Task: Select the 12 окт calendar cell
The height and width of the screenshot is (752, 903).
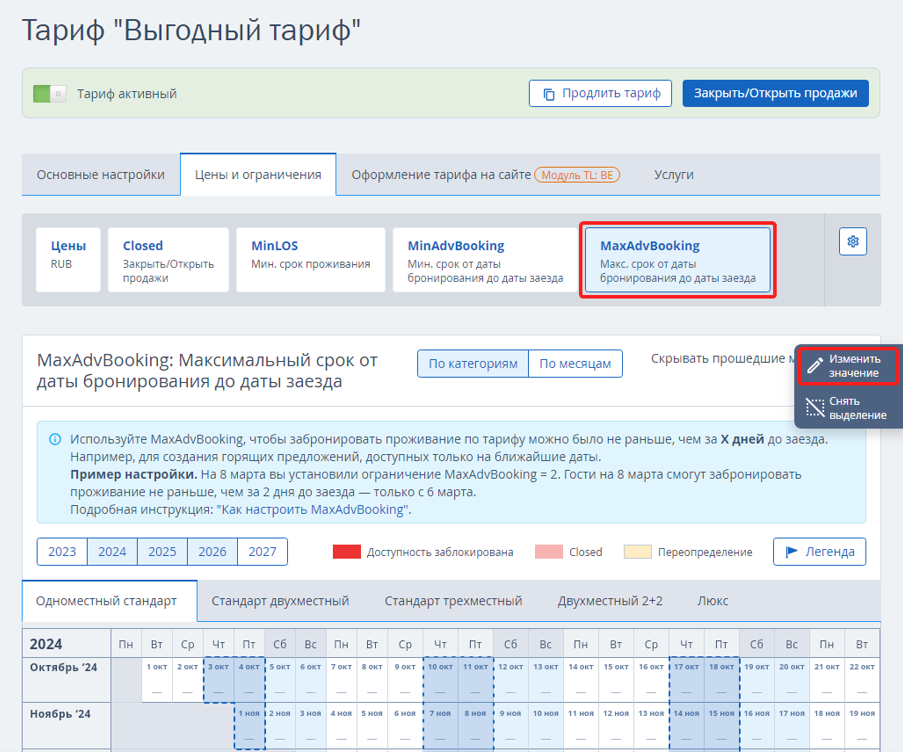Action: coord(510,679)
